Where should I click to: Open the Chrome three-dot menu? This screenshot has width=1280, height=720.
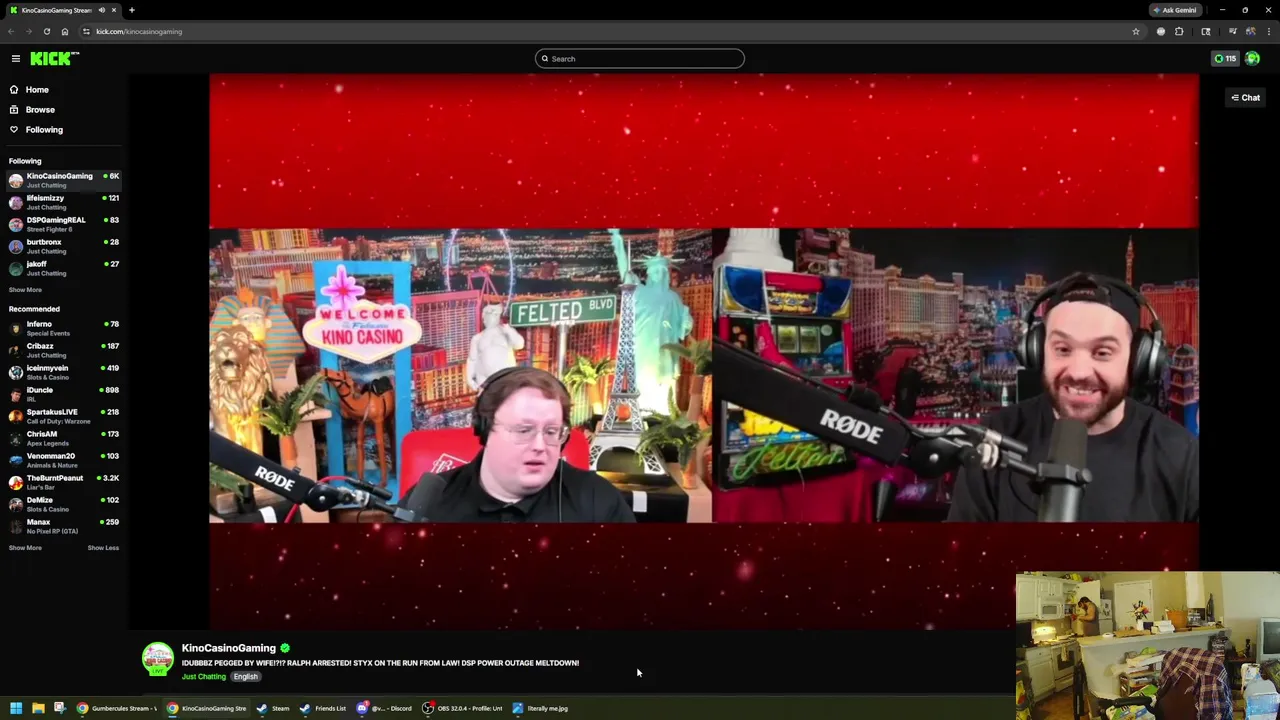1269,32
